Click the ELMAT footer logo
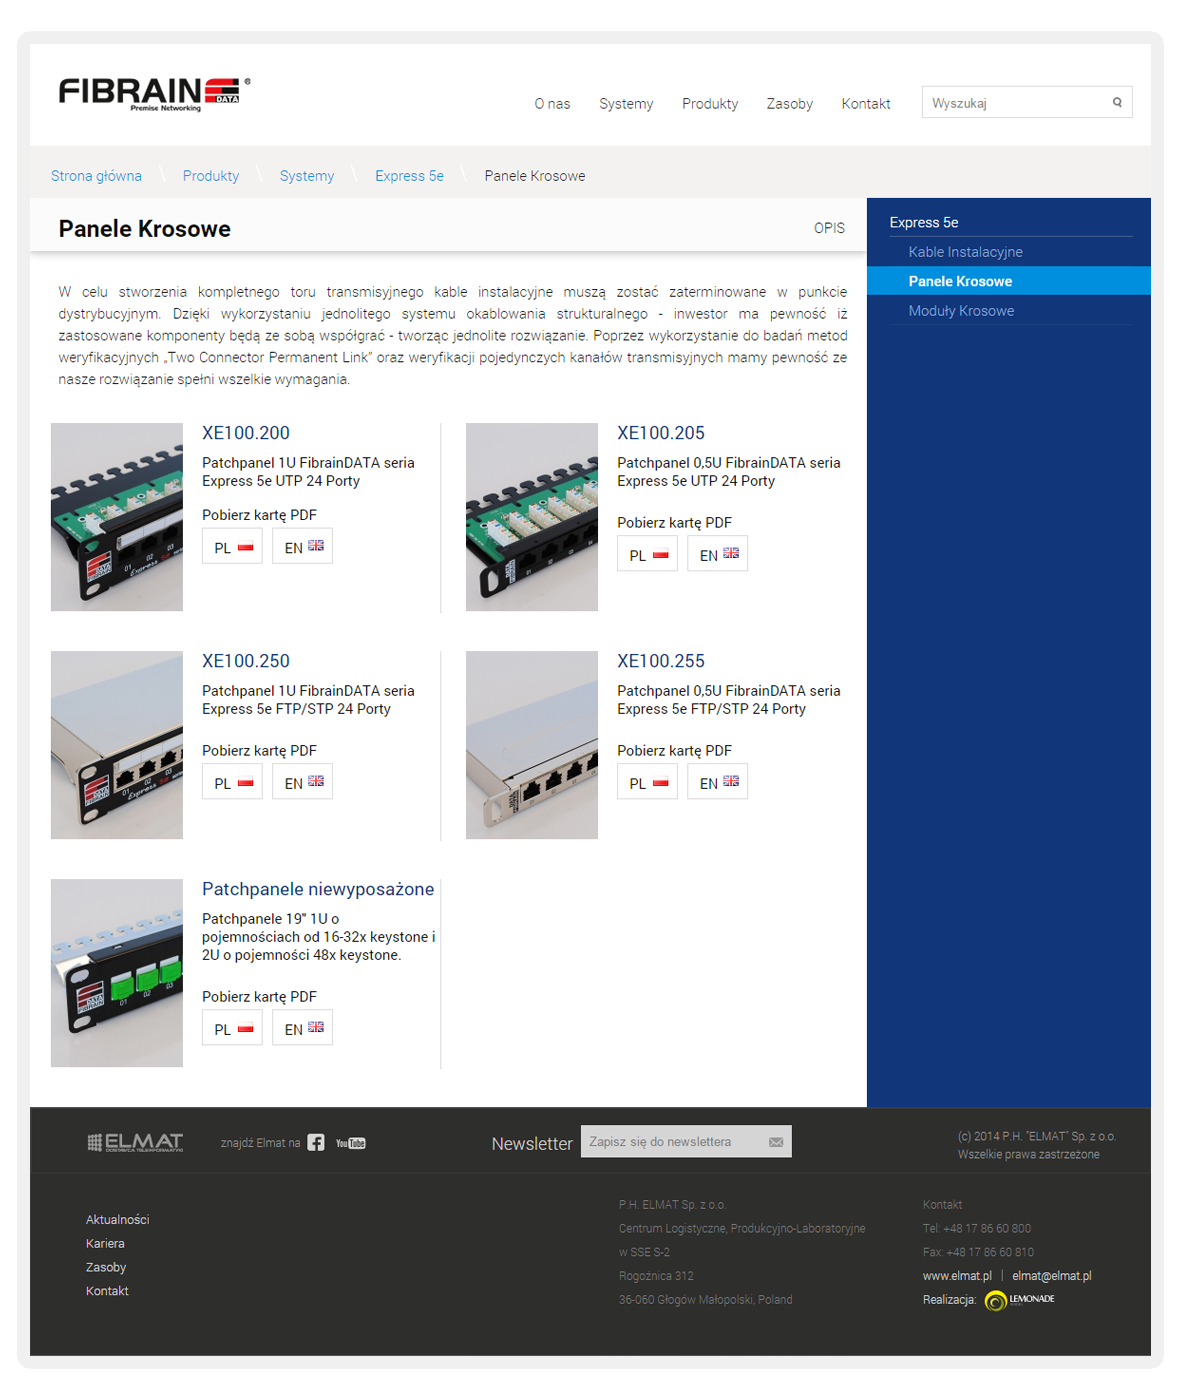1181x1386 pixels. point(135,1142)
